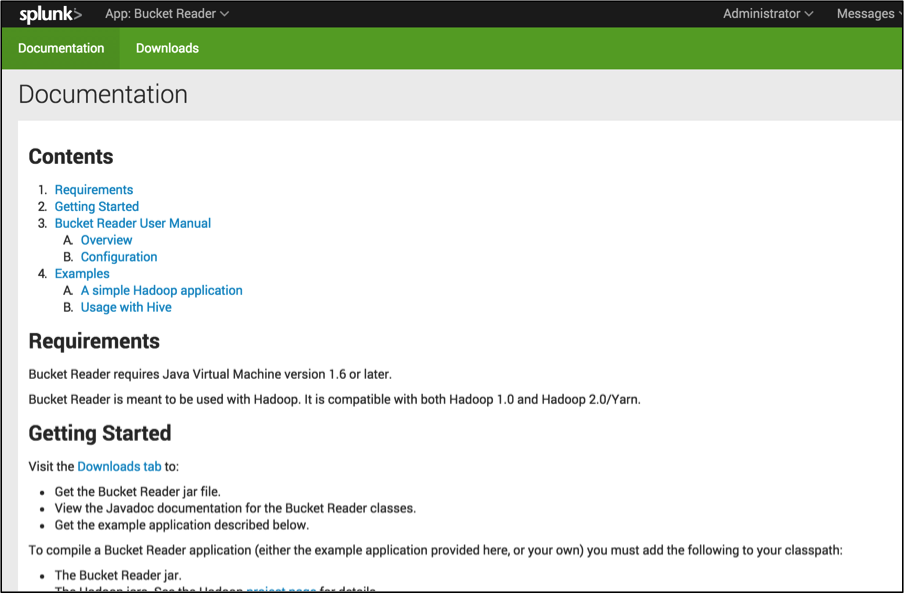
Task: Jump to Bucket Reader User Manual
Action: (133, 223)
